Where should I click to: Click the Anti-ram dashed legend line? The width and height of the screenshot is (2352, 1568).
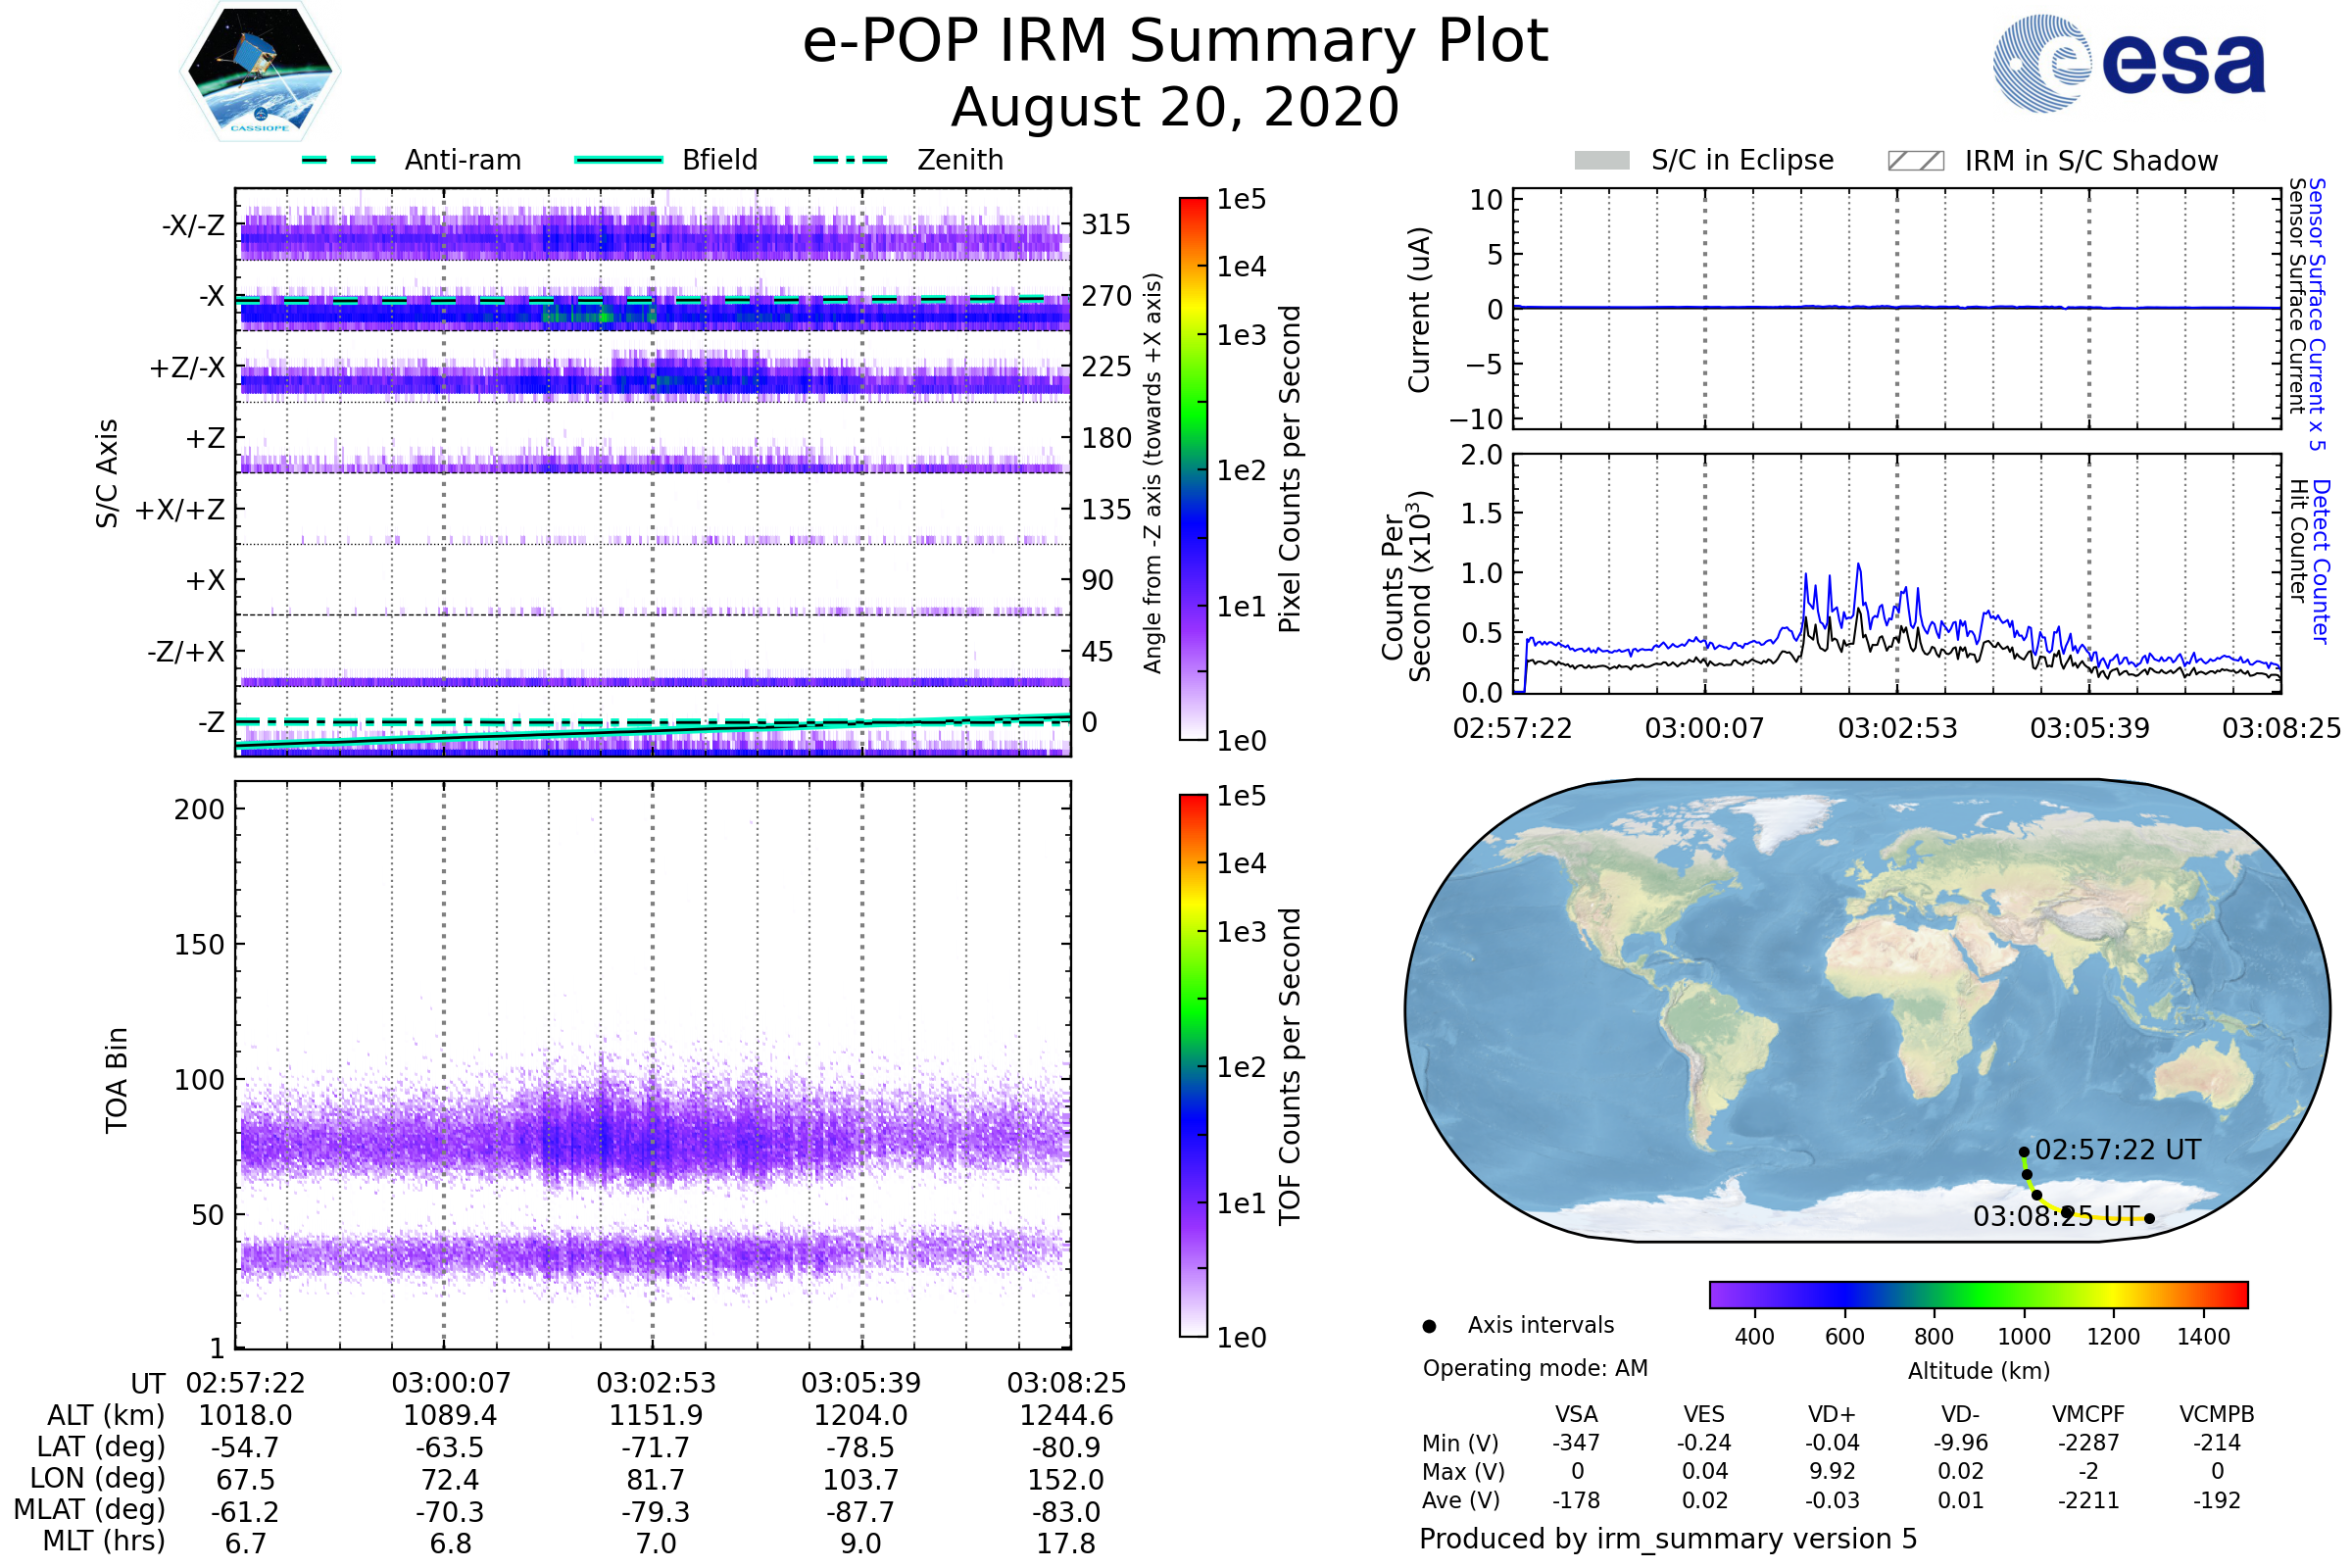(x=339, y=160)
